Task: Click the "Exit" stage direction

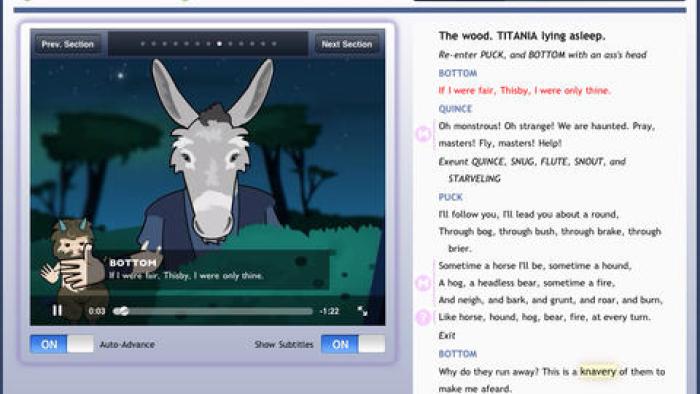Action: click(x=447, y=336)
